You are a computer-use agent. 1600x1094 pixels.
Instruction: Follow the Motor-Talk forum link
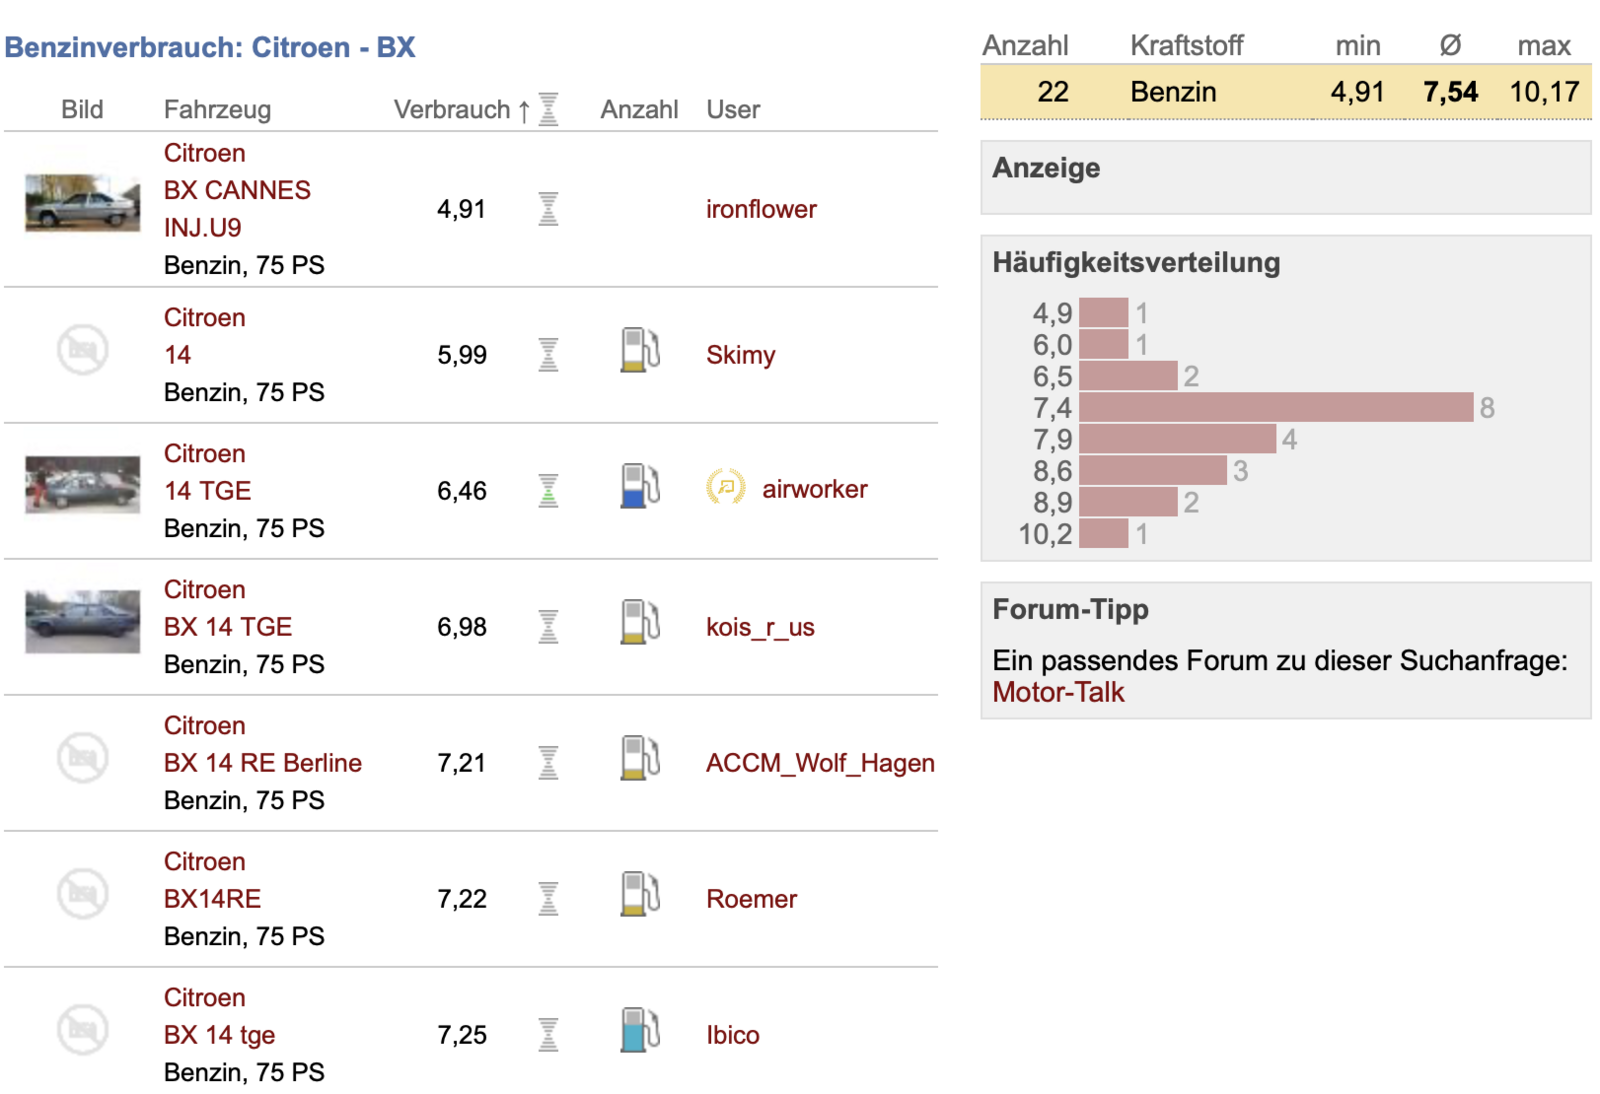(x=1058, y=692)
